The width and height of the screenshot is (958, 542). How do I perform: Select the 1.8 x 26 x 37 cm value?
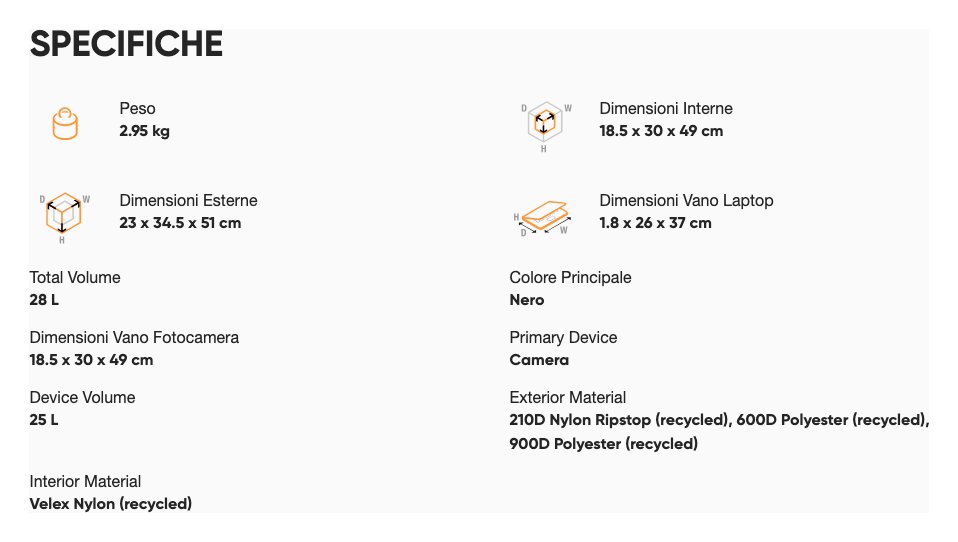(655, 223)
